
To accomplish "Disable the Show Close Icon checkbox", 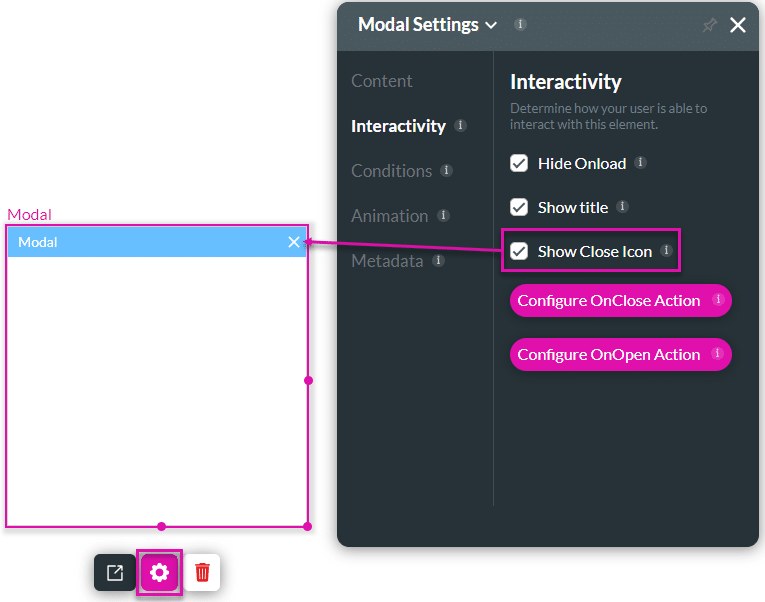I will pos(519,251).
